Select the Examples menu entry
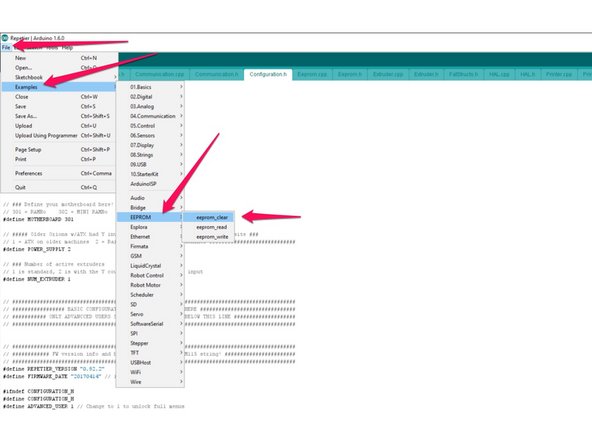 click(x=59, y=87)
